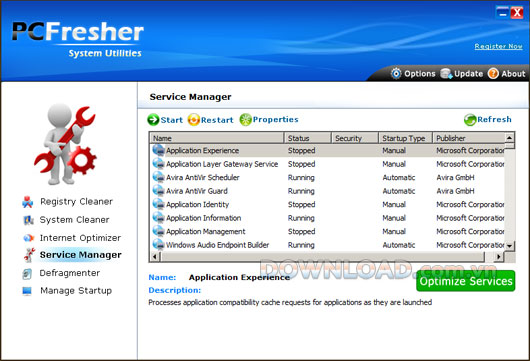Click the vertical scrollbar up arrow

(509, 138)
